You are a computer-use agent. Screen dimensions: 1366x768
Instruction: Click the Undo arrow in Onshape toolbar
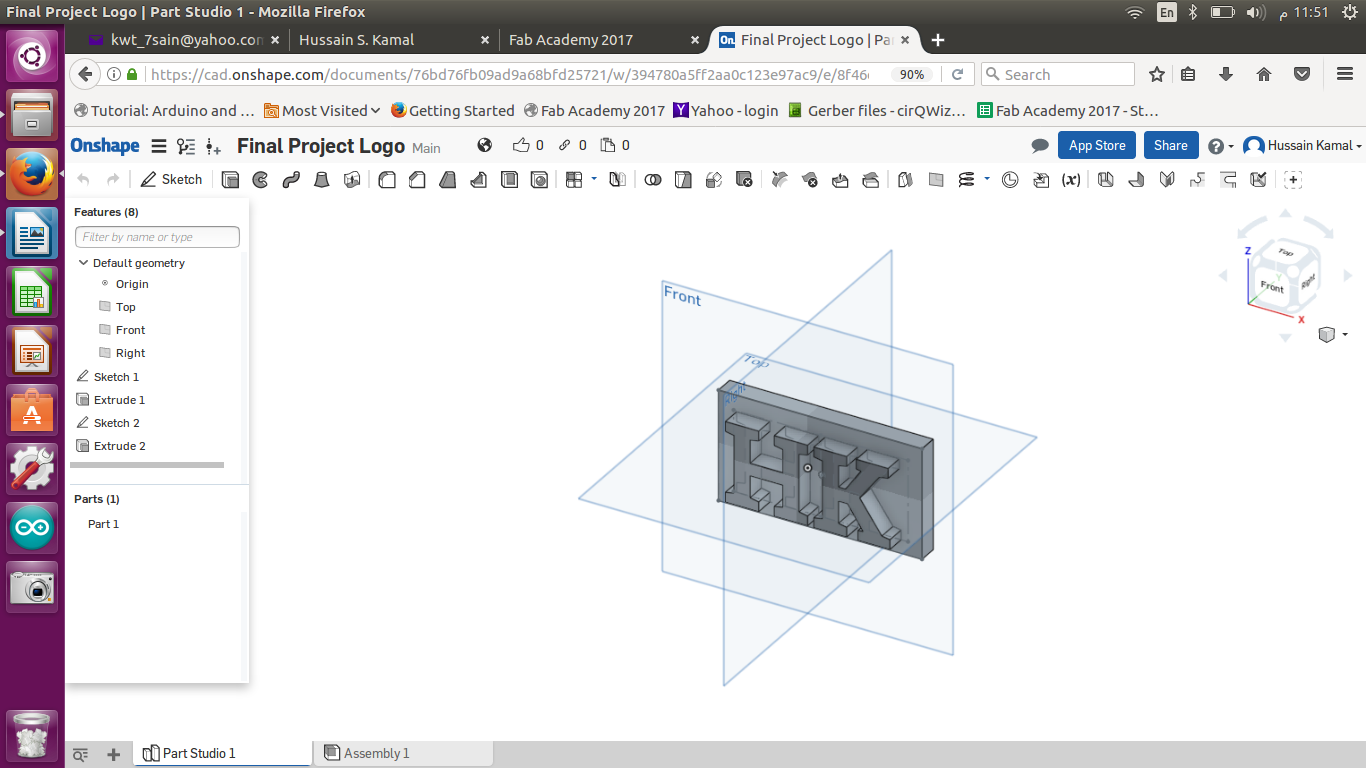coord(84,180)
